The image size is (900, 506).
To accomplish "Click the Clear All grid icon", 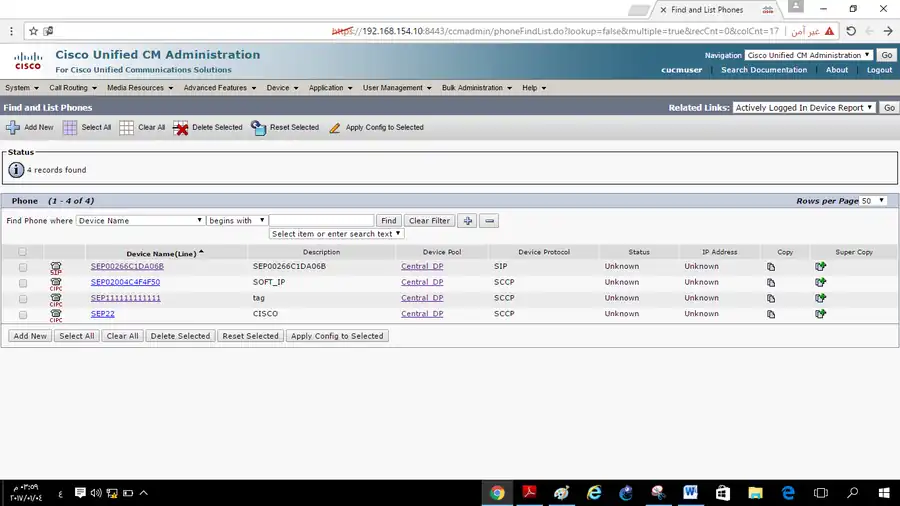I will coord(126,127).
